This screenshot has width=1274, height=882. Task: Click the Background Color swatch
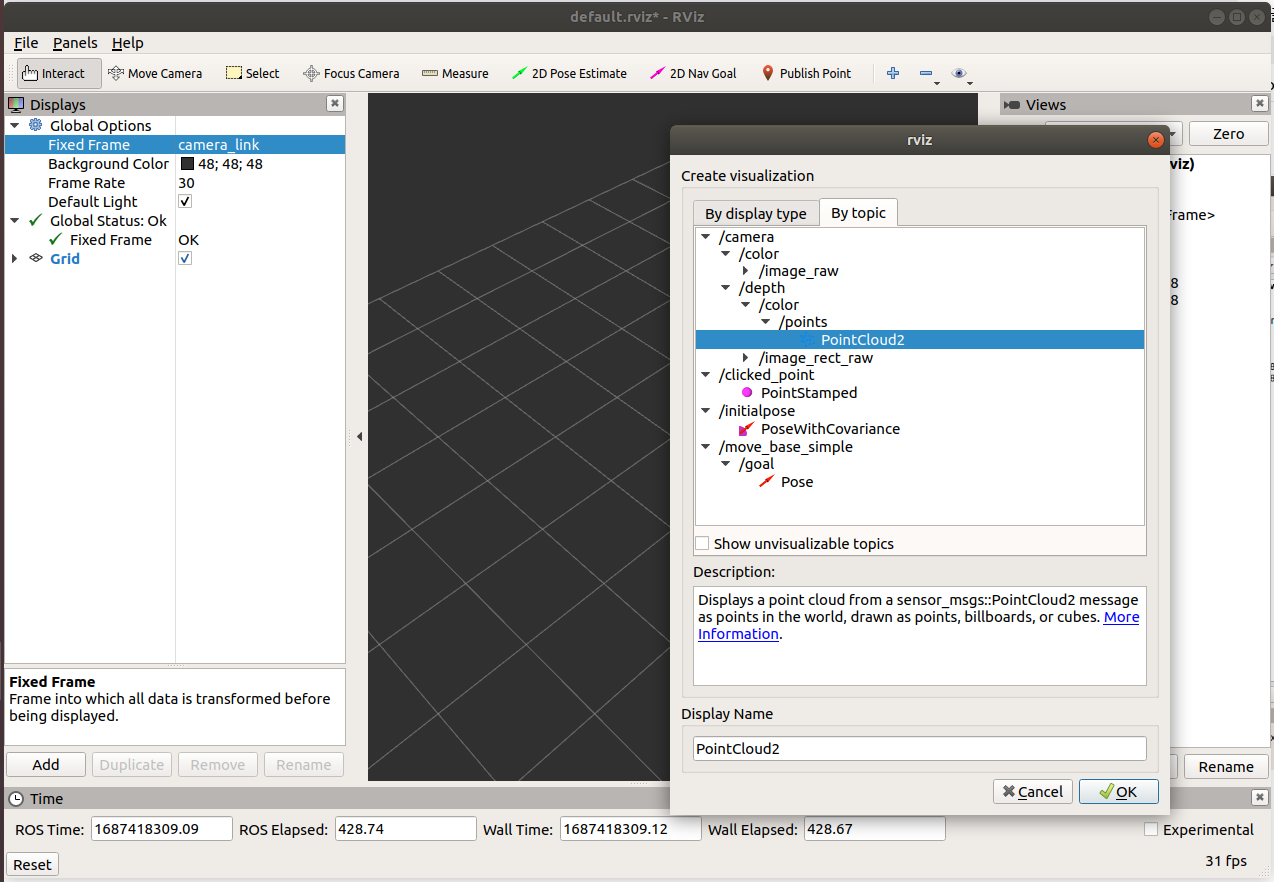187,164
